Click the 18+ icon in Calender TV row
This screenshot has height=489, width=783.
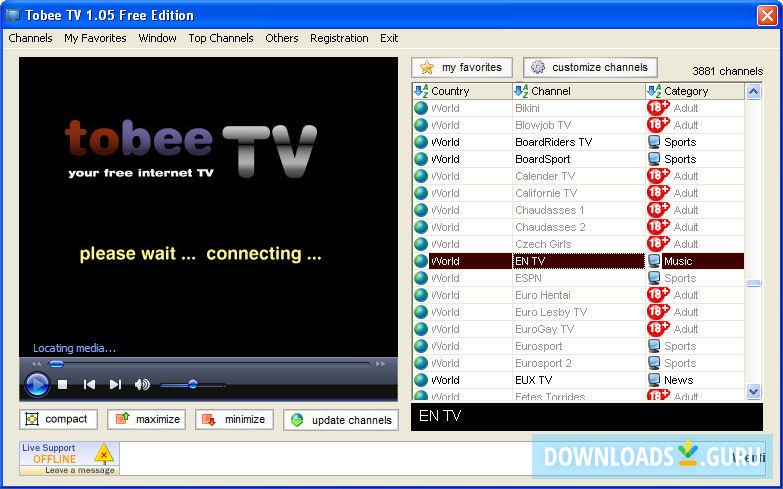pos(658,175)
